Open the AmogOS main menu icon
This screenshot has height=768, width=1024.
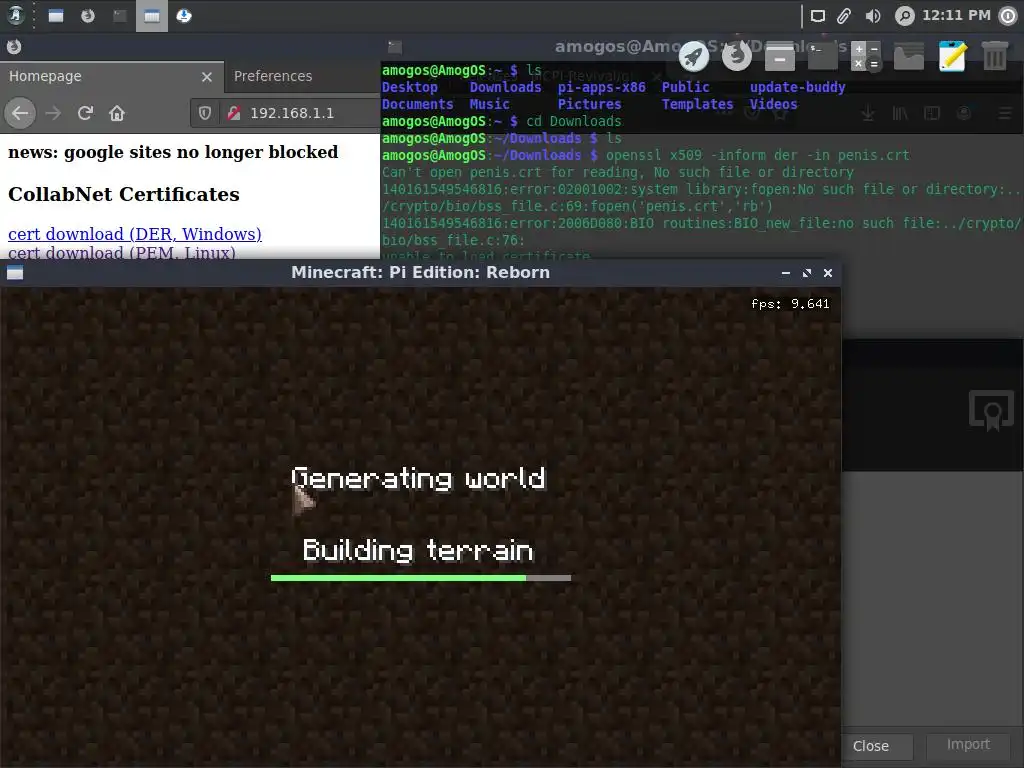[x=14, y=16]
